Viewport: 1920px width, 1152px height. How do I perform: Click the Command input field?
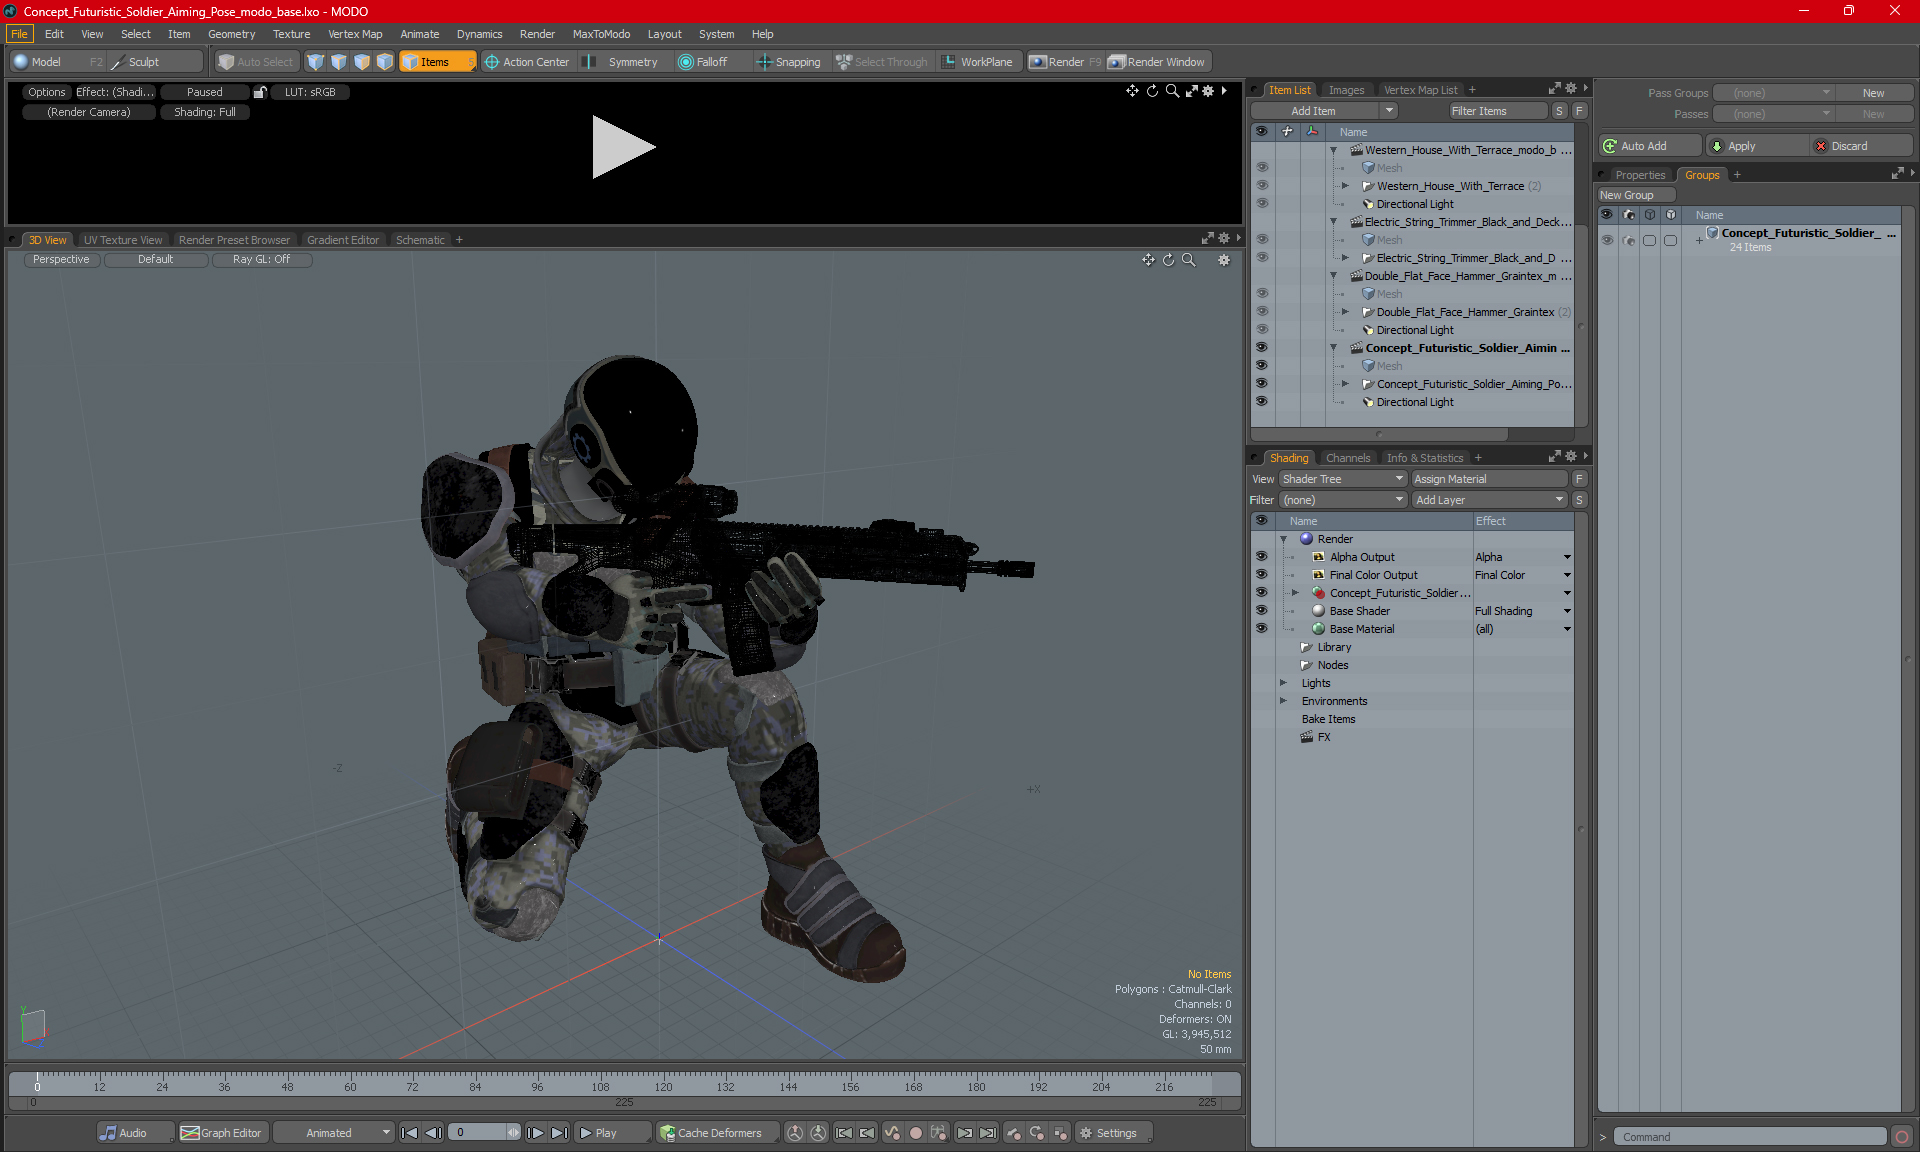(1752, 1137)
